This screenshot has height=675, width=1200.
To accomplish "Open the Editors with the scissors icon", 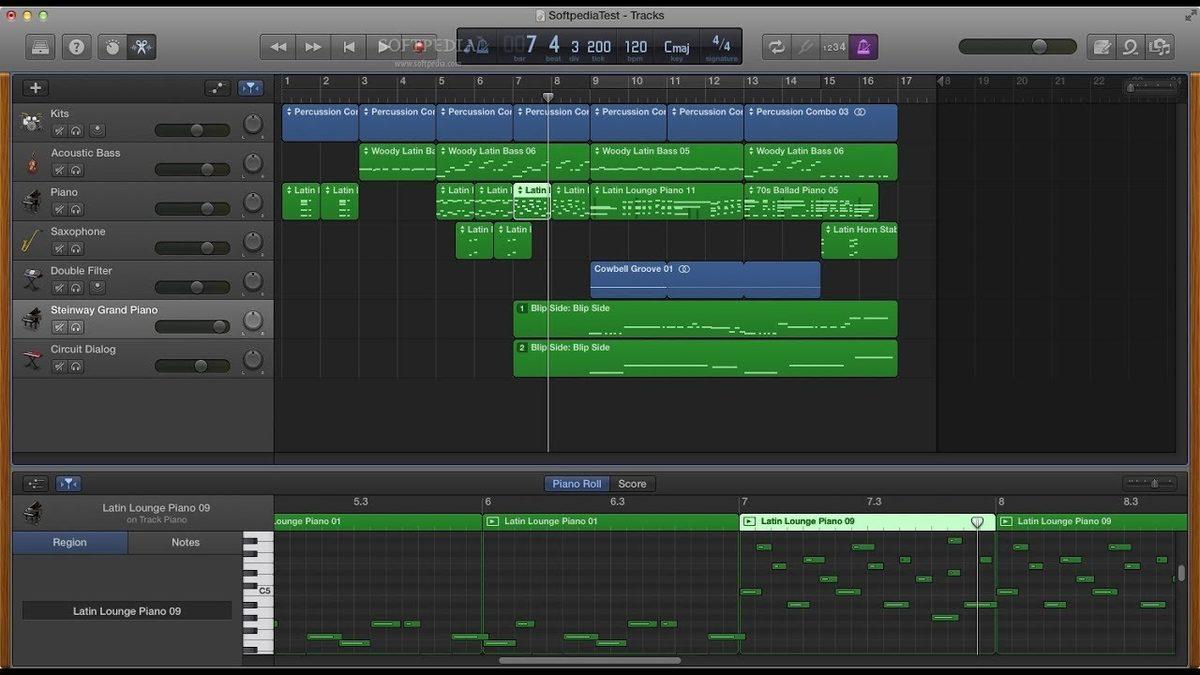I will [142, 46].
